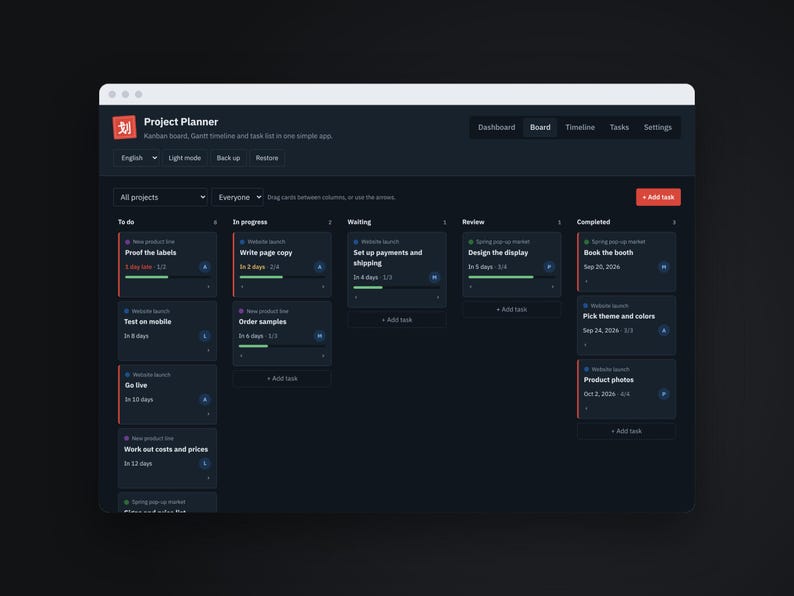This screenshot has width=794, height=596.
Task: Click progress bar on Set up payments card
Action: (397, 288)
